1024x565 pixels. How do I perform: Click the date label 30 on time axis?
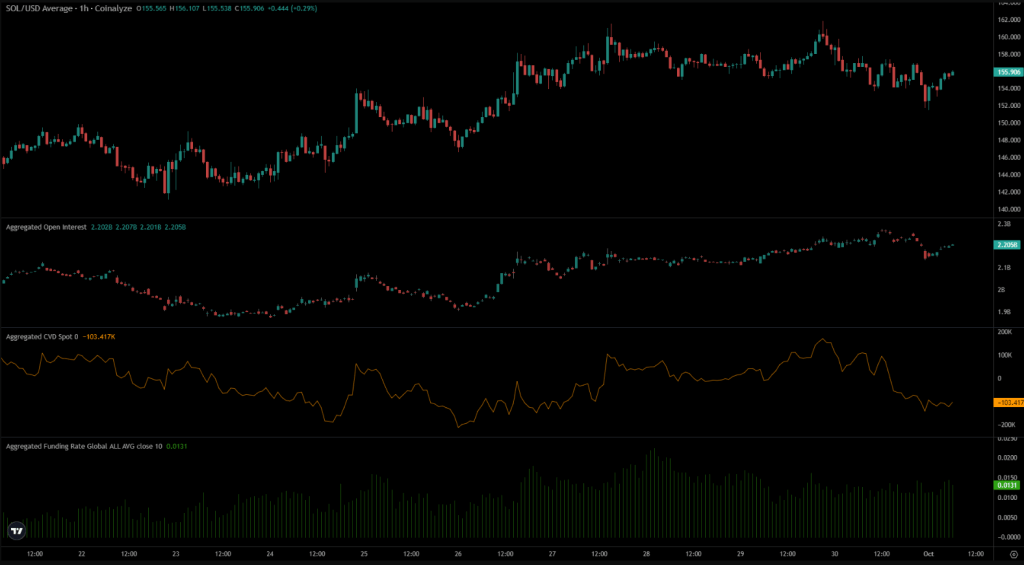(x=835, y=554)
